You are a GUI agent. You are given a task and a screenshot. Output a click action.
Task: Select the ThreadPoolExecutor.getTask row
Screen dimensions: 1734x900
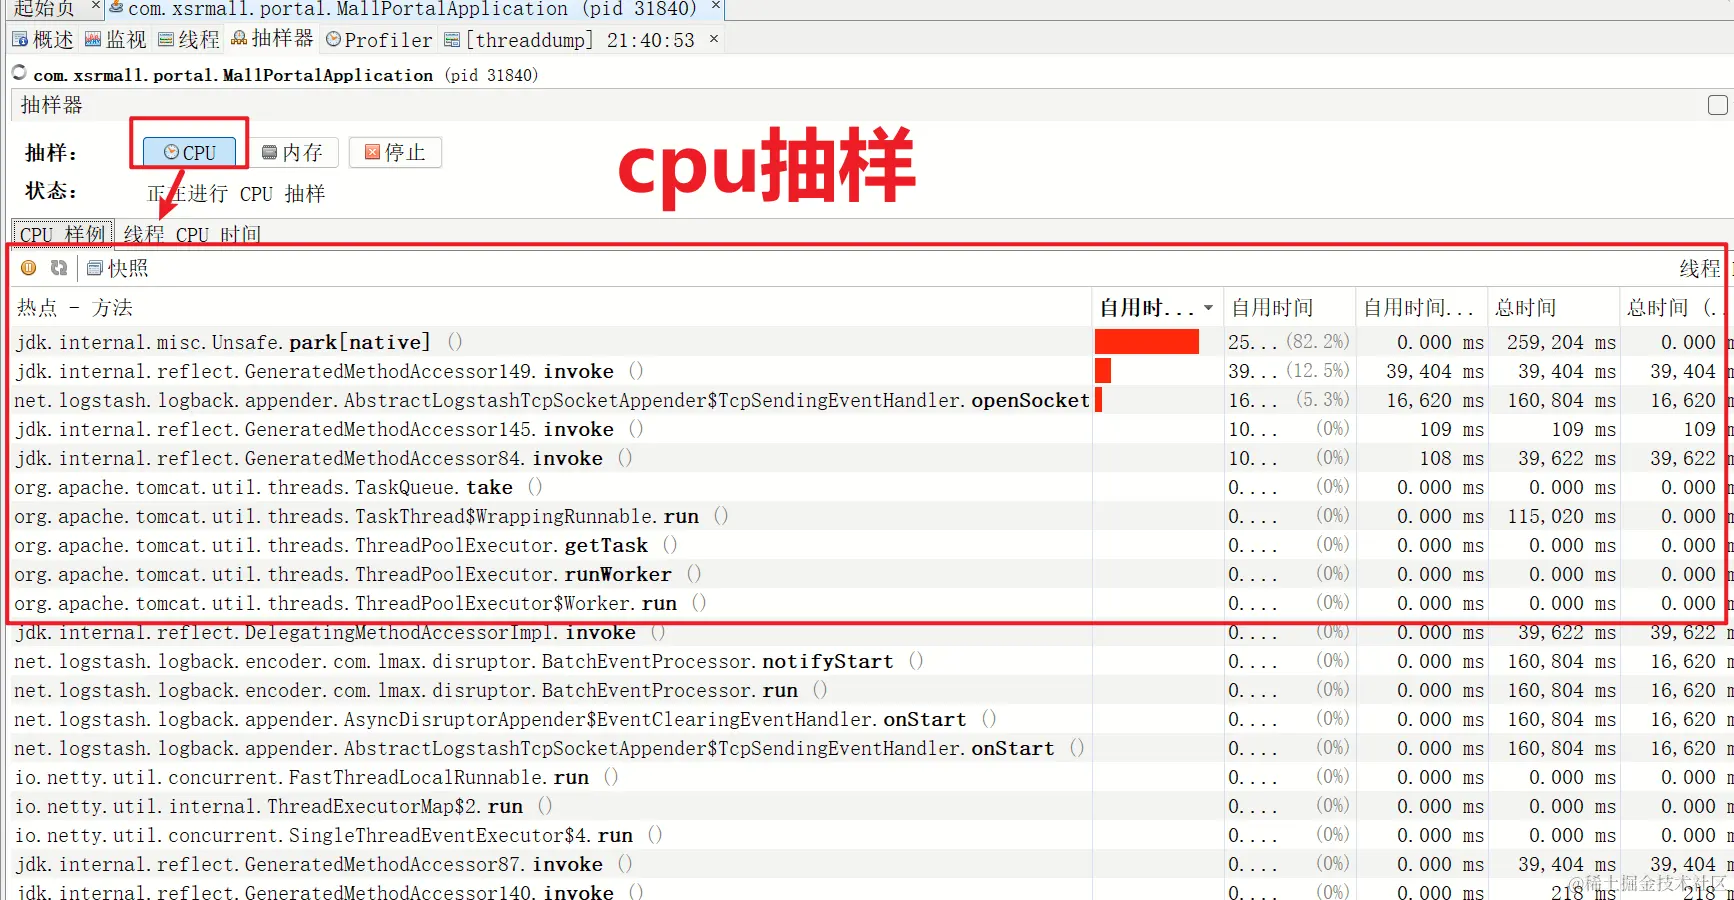(871, 545)
